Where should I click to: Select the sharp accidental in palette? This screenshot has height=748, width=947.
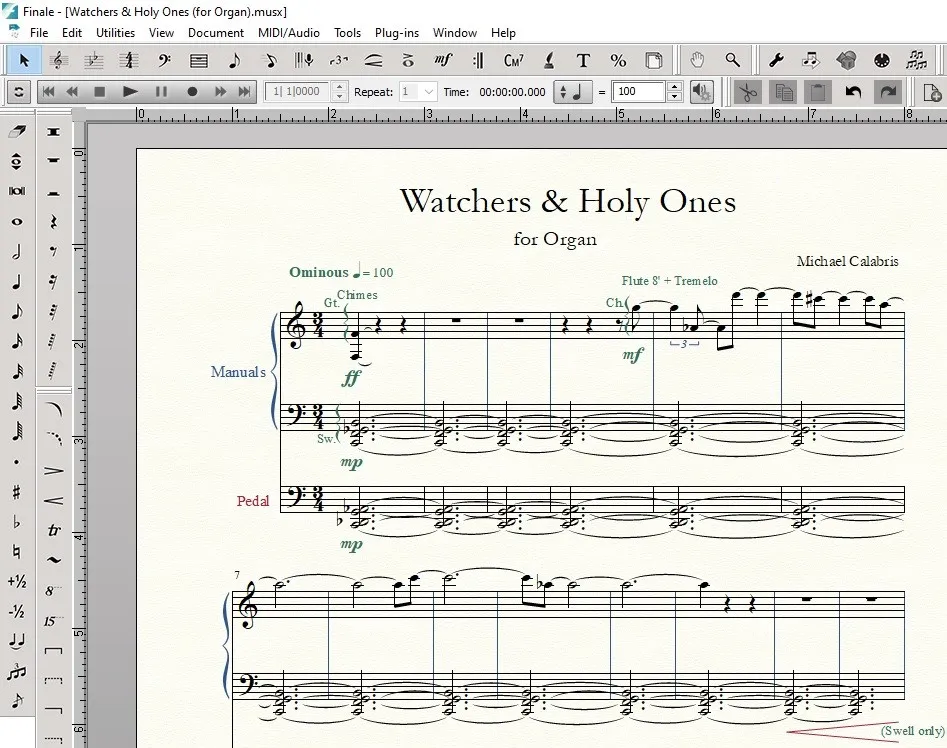pos(17,493)
